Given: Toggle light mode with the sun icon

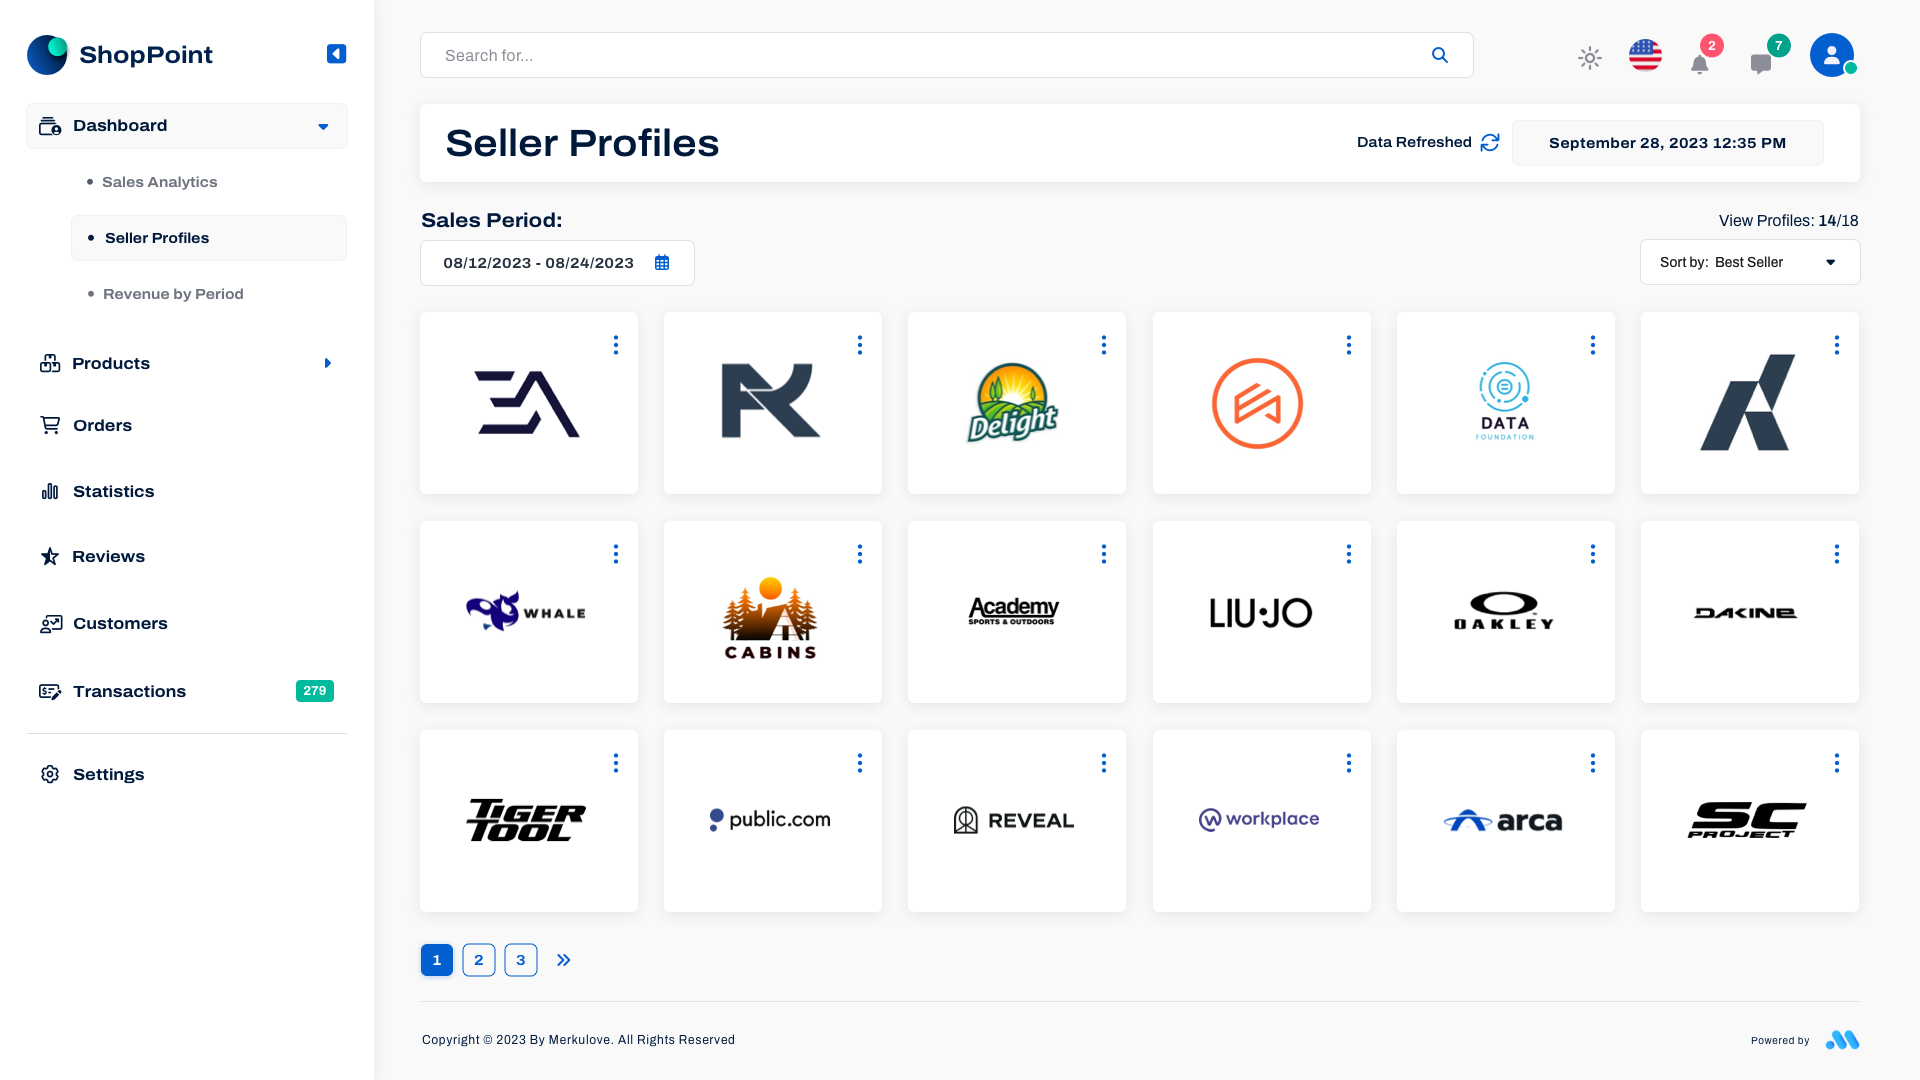Looking at the screenshot, I should pos(1589,58).
